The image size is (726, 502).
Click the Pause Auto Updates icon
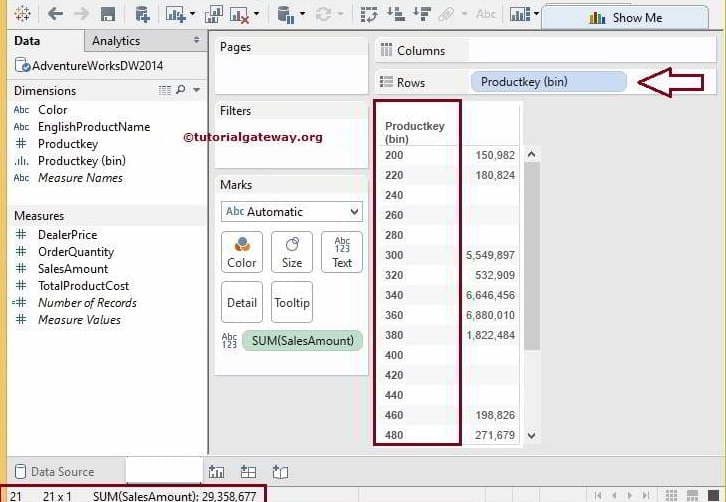point(286,14)
